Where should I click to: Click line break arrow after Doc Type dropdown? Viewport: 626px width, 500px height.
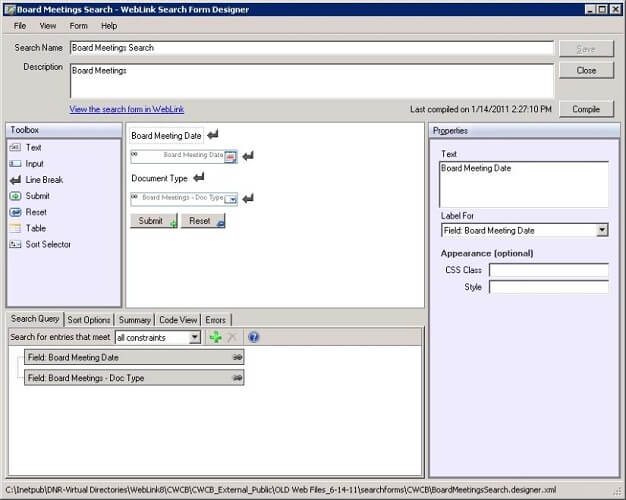(x=248, y=198)
